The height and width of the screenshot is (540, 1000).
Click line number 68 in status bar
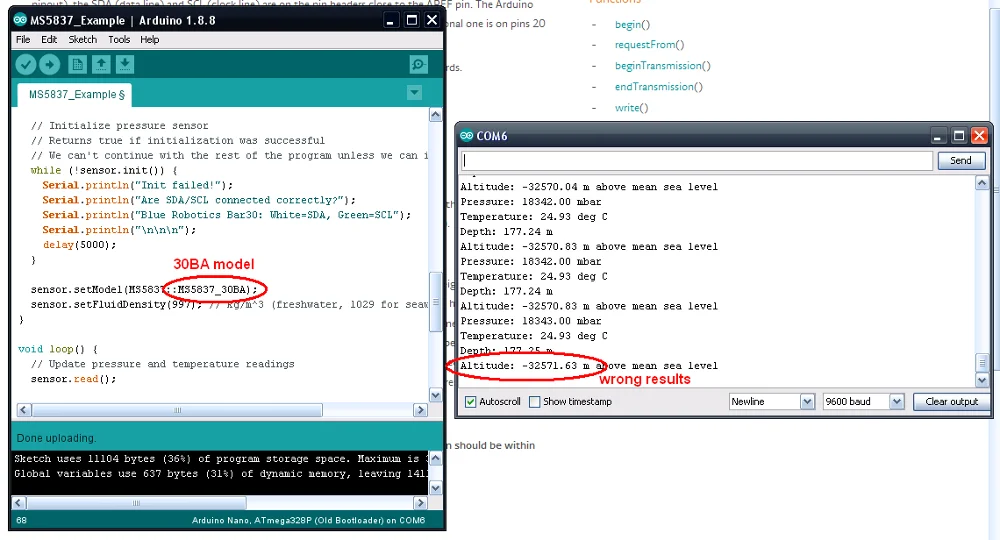[x=22, y=520]
